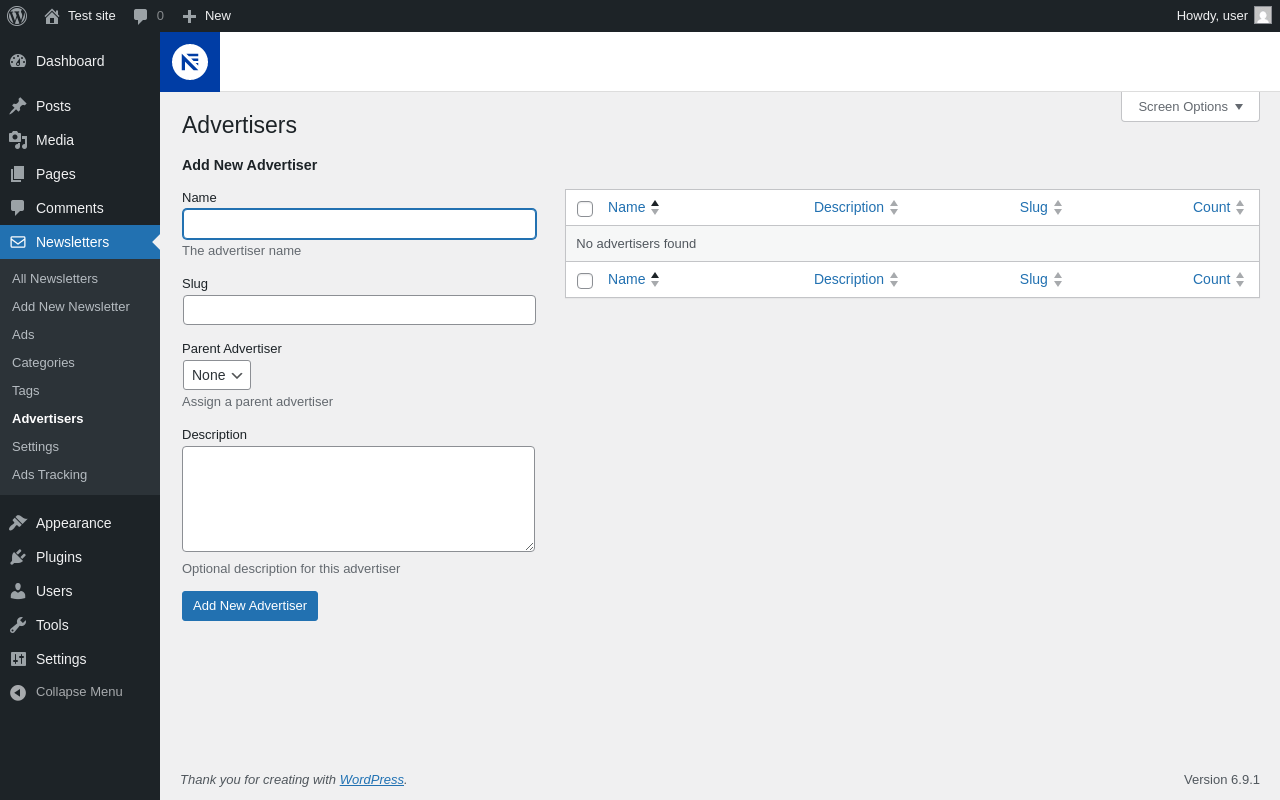Open the Tools menu

(x=80, y=625)
